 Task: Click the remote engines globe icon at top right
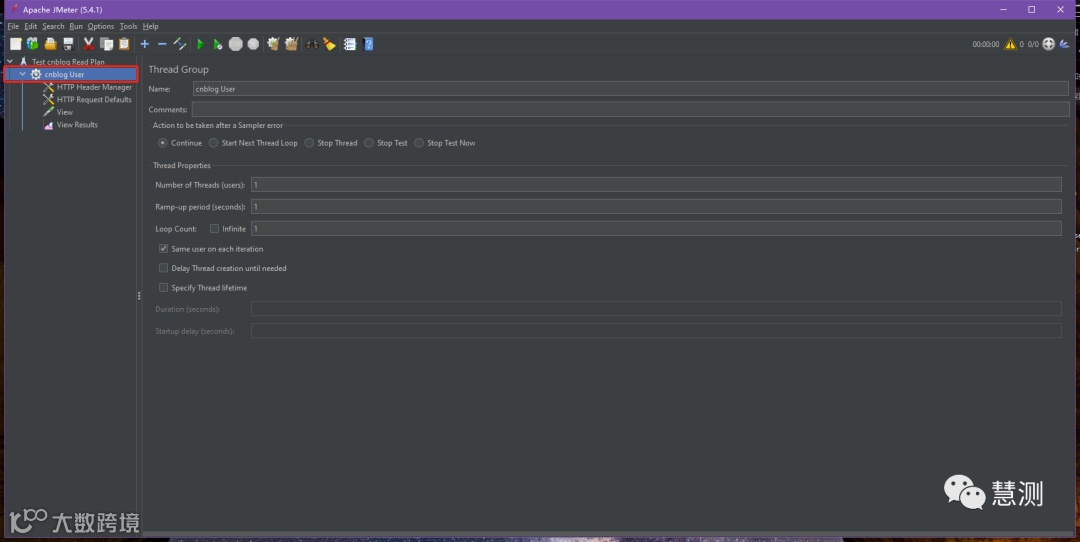tap(1048, 44)
